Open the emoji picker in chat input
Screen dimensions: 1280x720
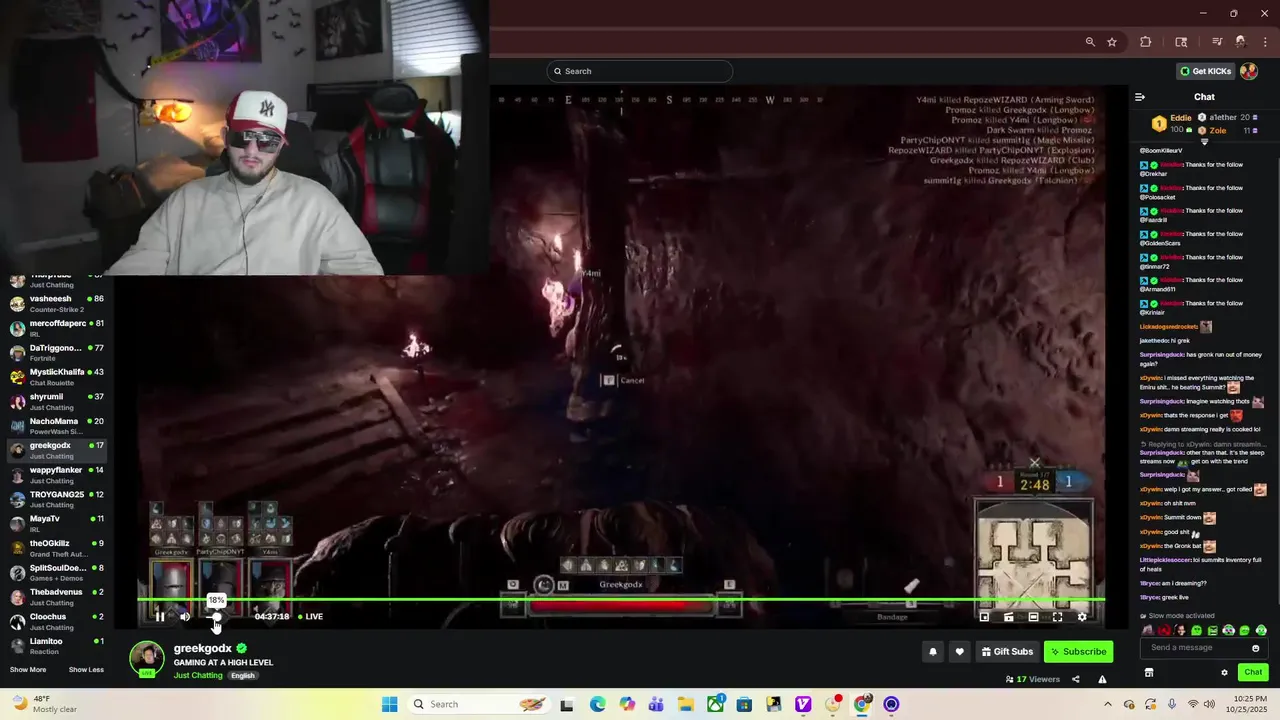pos(1256,648)
